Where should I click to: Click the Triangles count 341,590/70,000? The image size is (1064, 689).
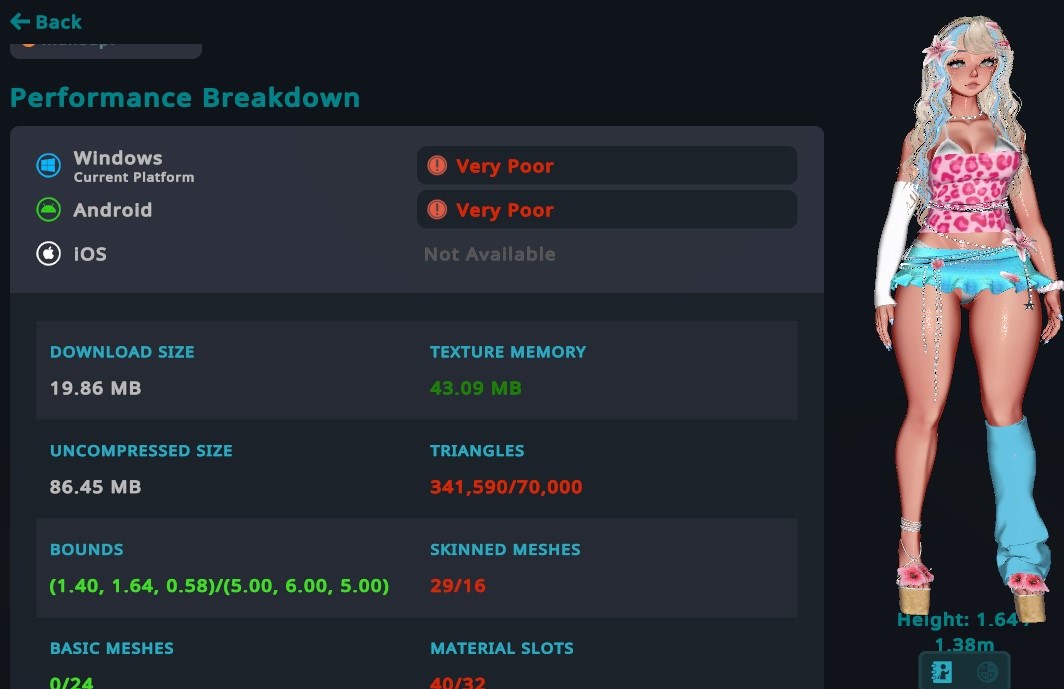506,487
